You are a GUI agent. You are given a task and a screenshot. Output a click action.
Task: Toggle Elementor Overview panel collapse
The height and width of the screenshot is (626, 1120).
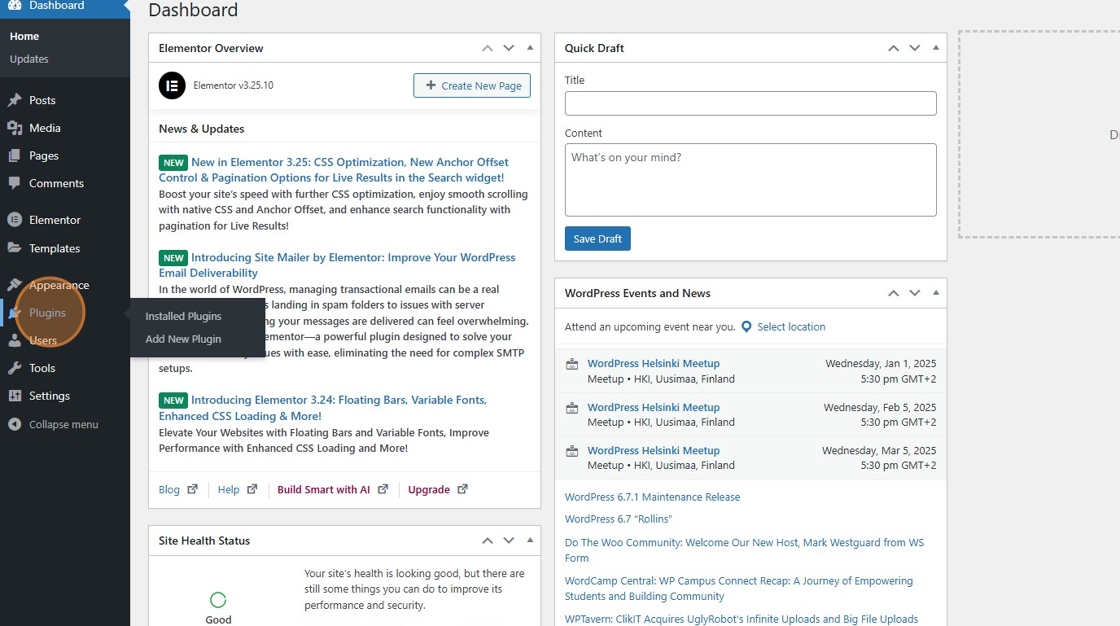530,48
